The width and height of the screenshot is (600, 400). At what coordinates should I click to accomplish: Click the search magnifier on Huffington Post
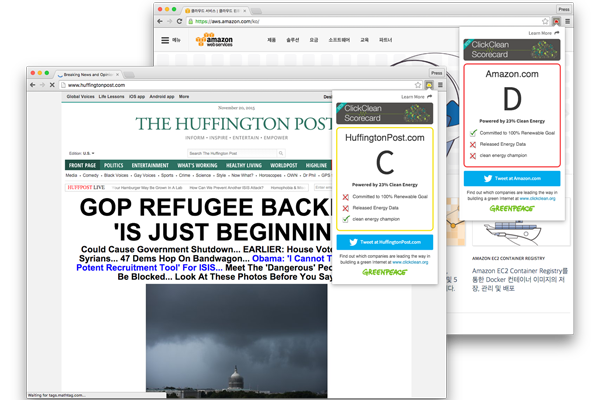tap(281, 153)
